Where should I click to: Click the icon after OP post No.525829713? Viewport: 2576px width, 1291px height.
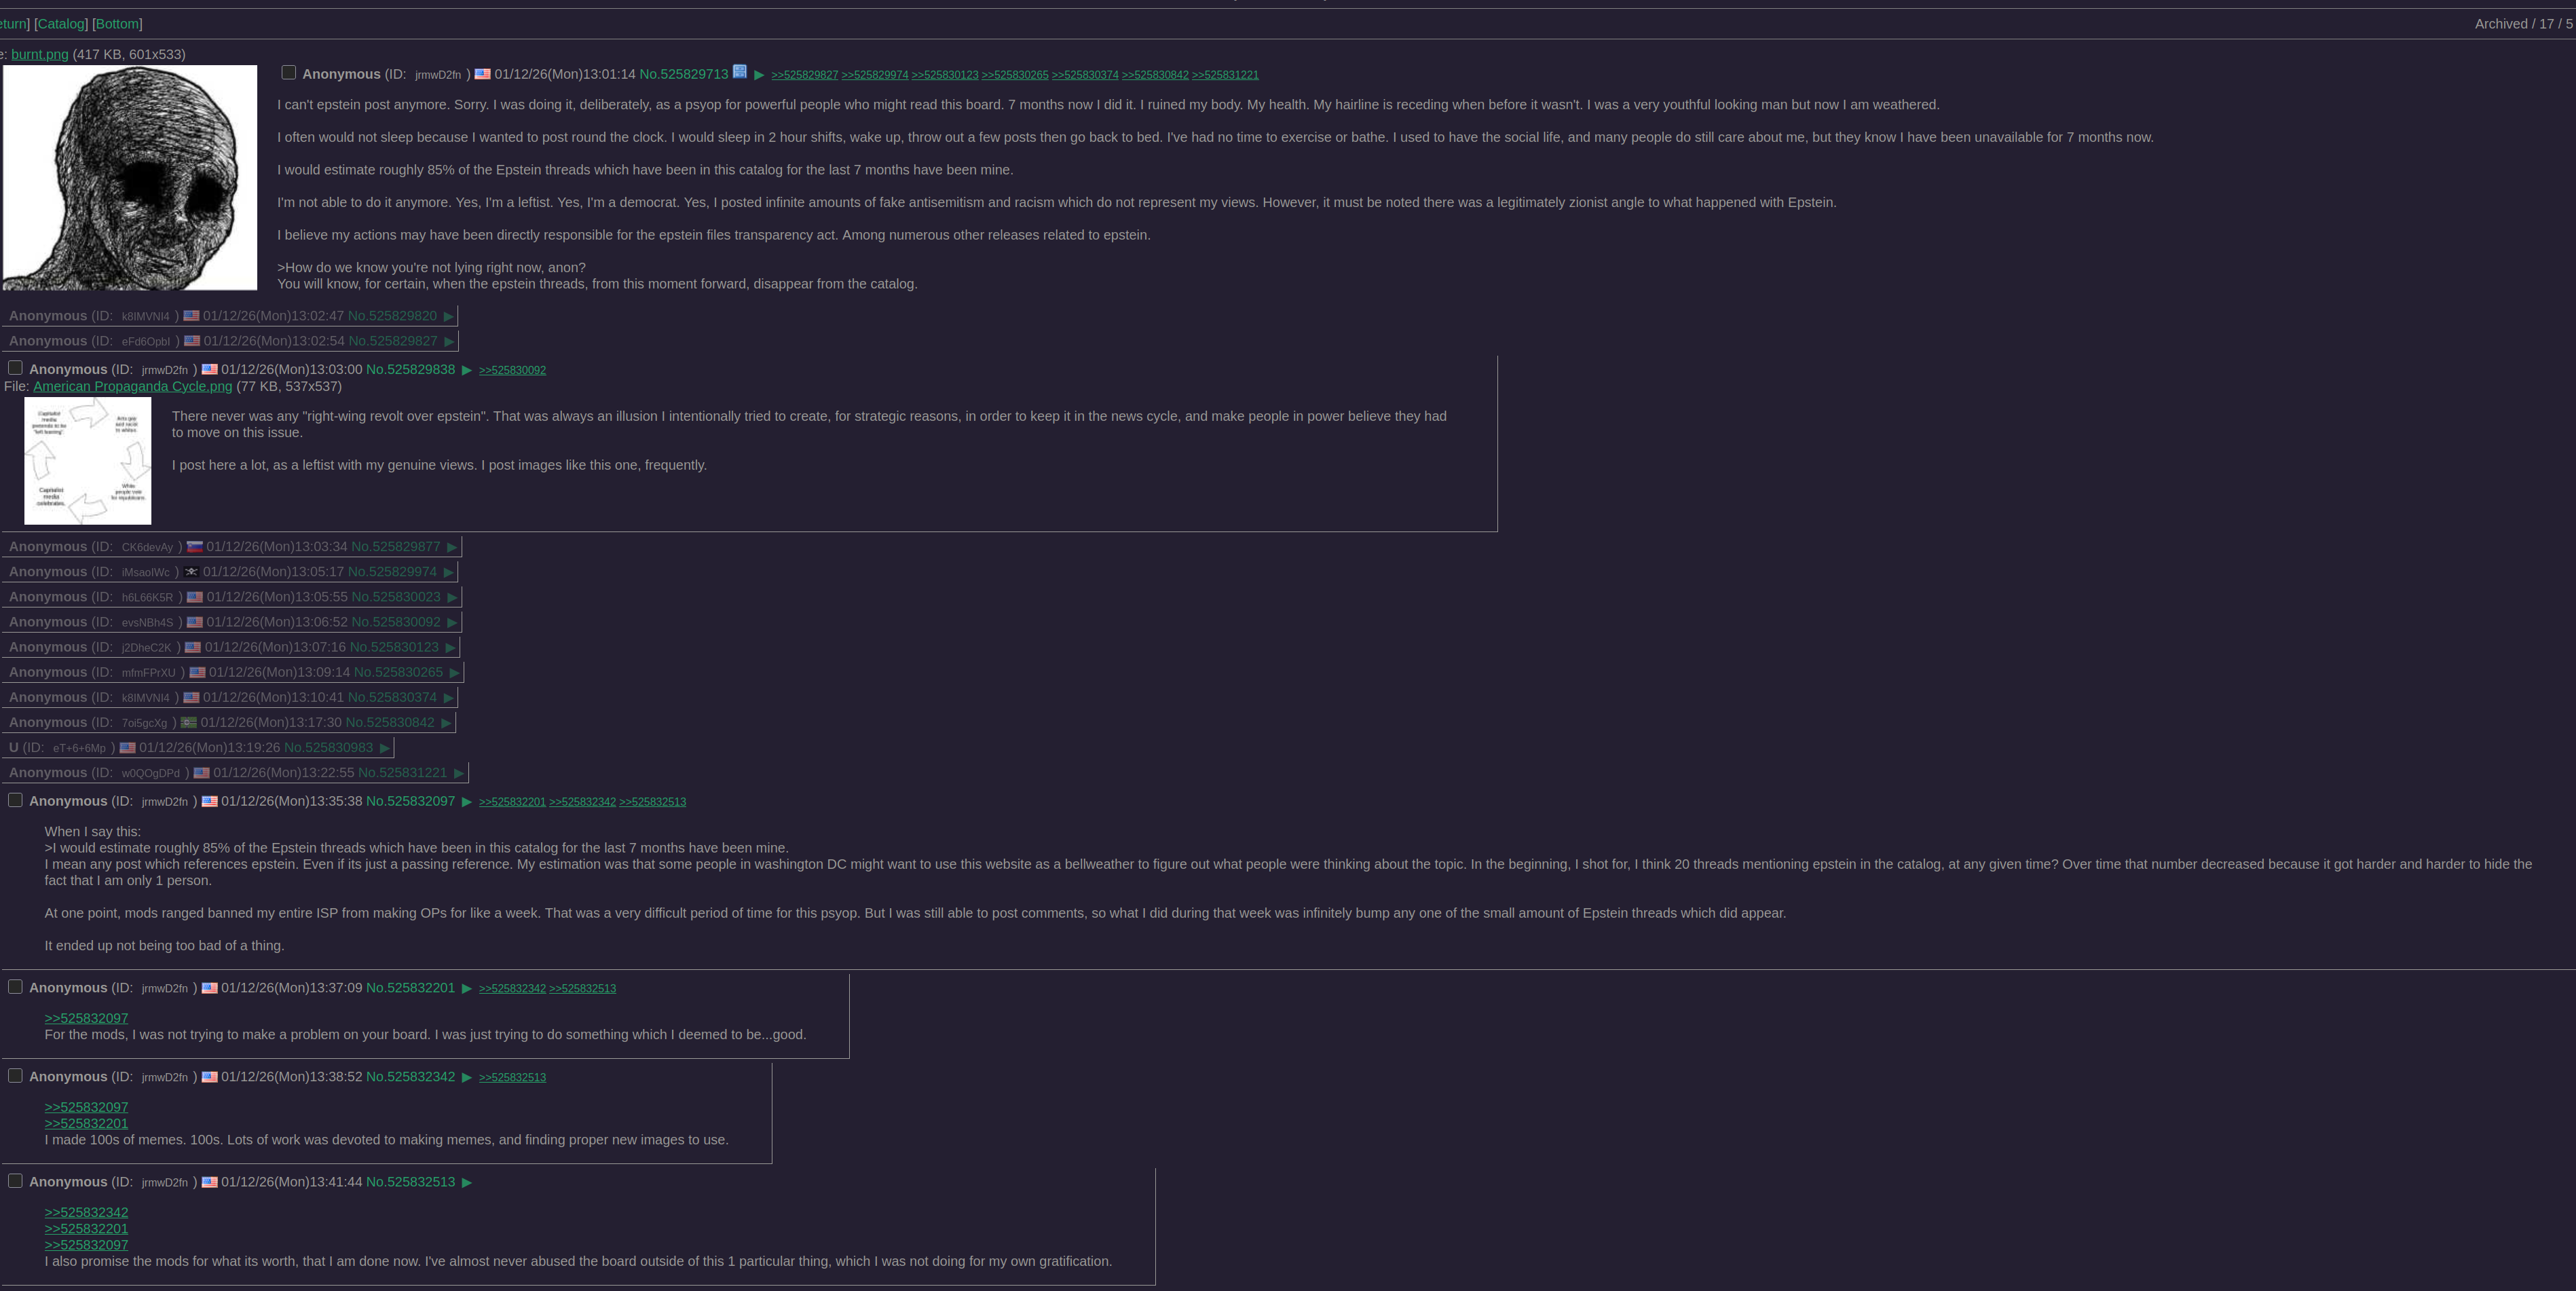pos(740,71)
